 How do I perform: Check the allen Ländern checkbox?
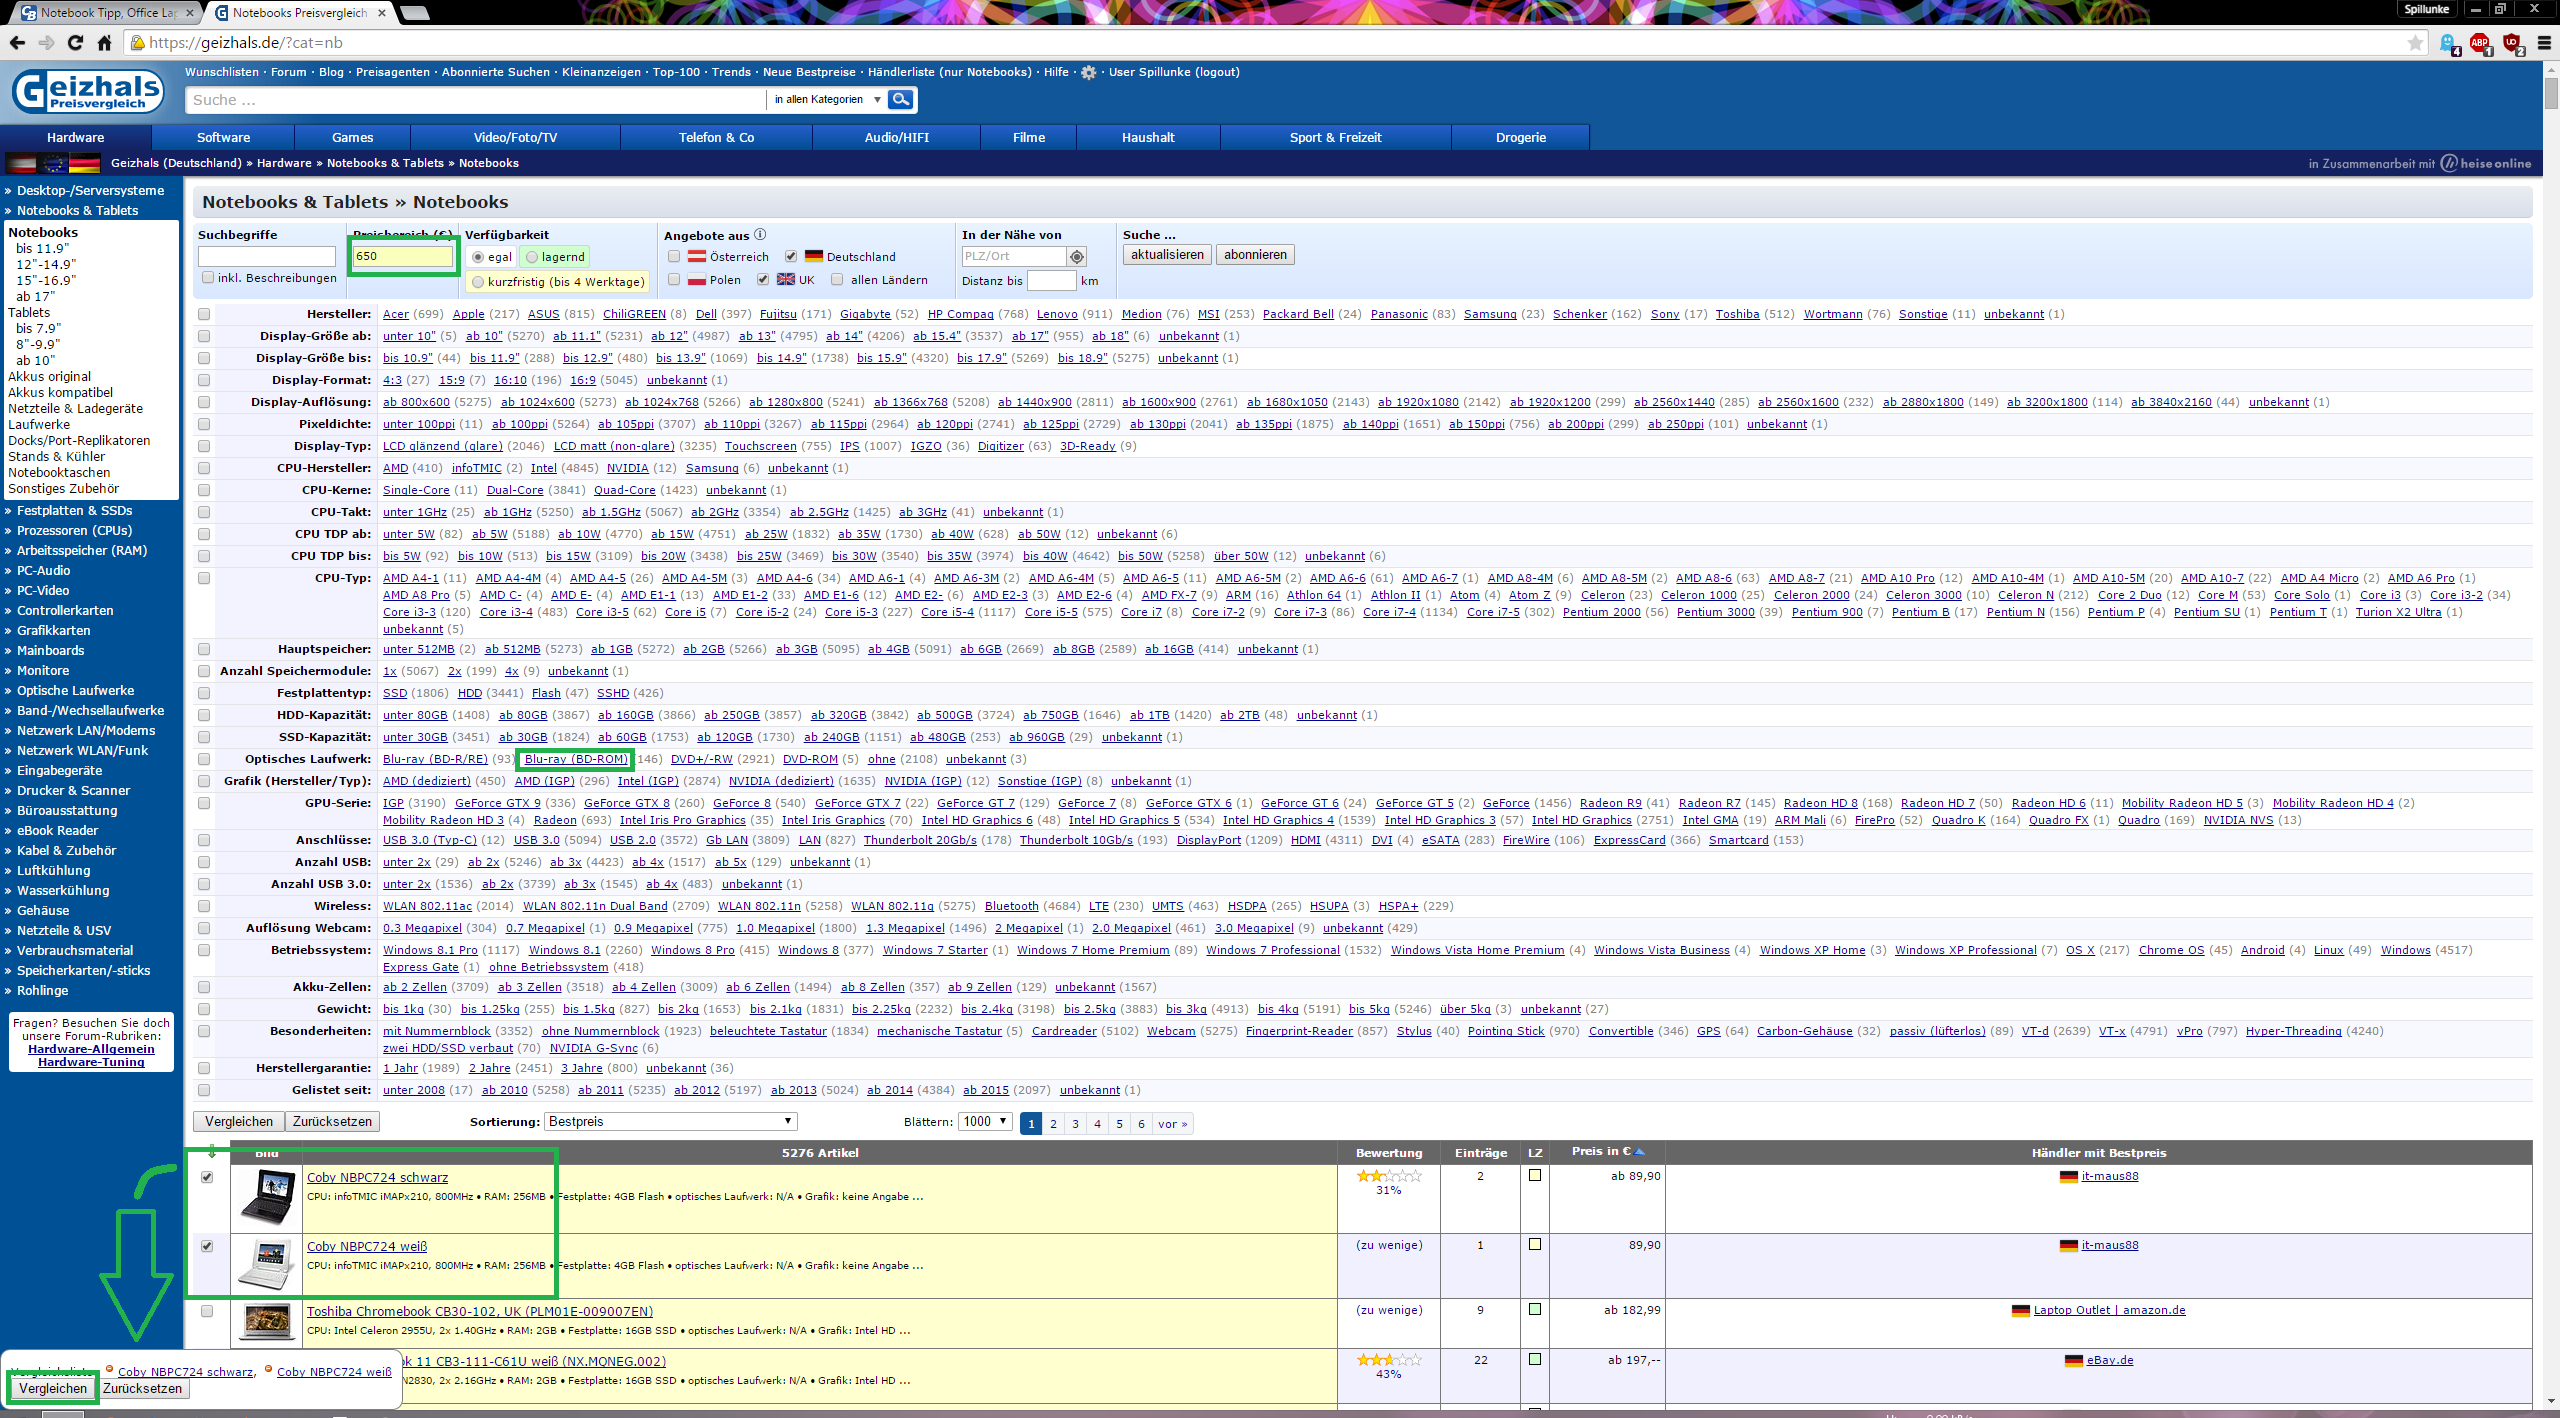[837, 280]
